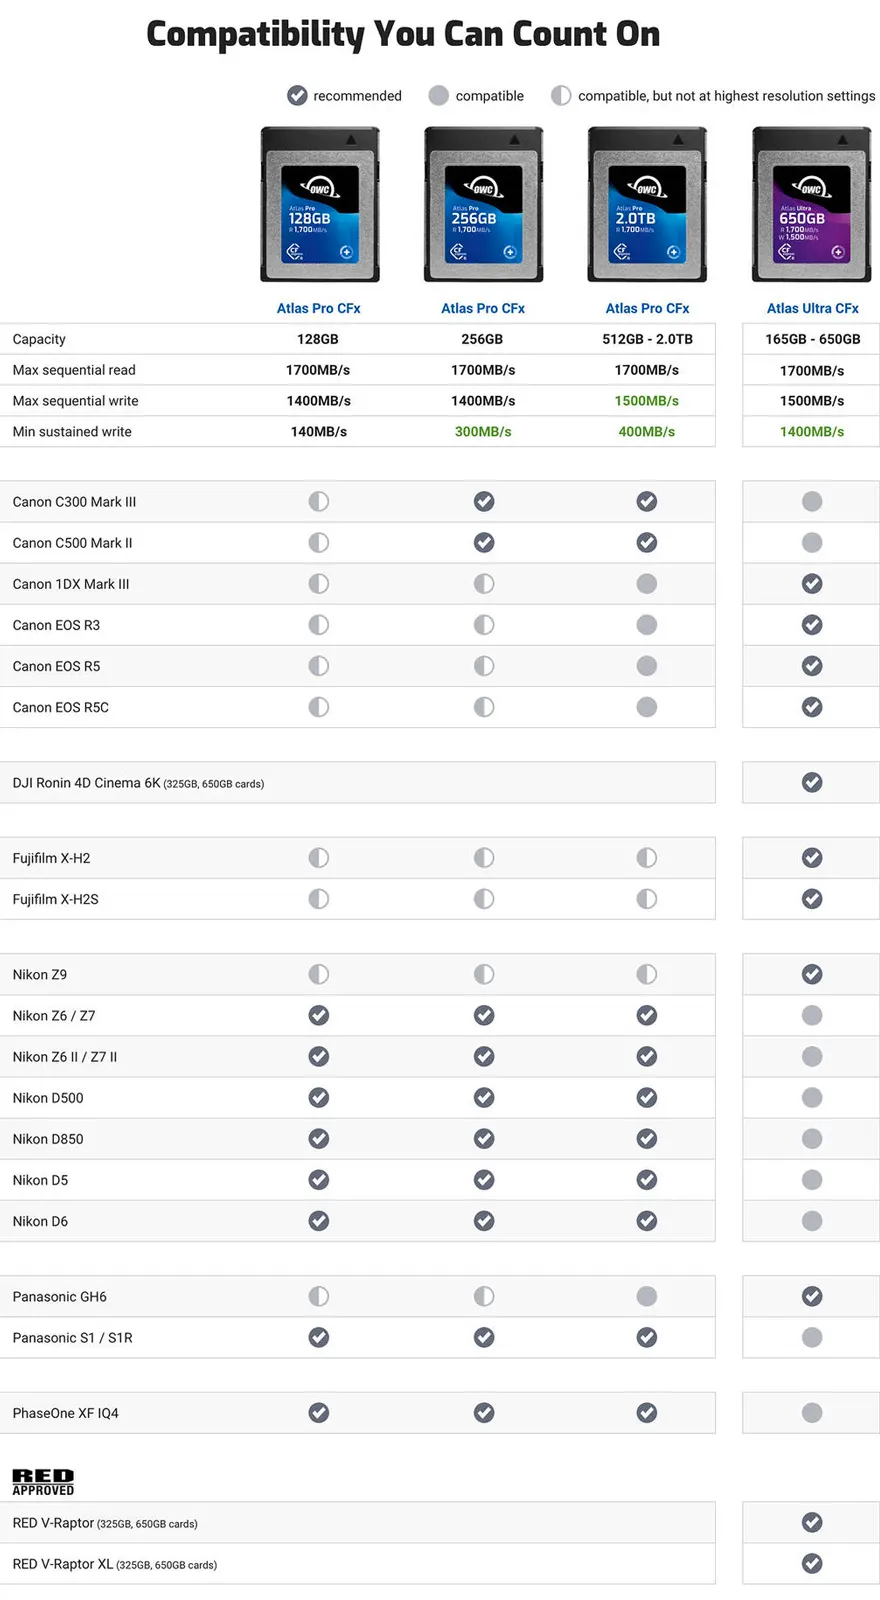Click Nikon D500 Atlas Ultra gray circle

(x=812, y=1097)
